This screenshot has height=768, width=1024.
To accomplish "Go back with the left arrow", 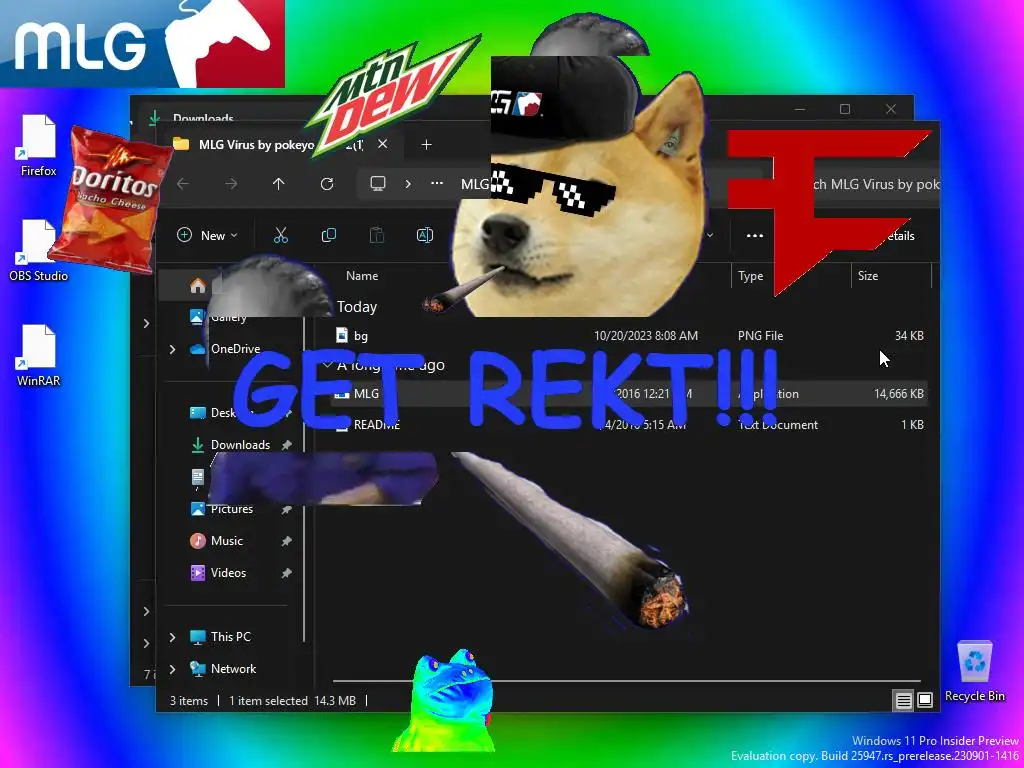I will coord(184,184).
